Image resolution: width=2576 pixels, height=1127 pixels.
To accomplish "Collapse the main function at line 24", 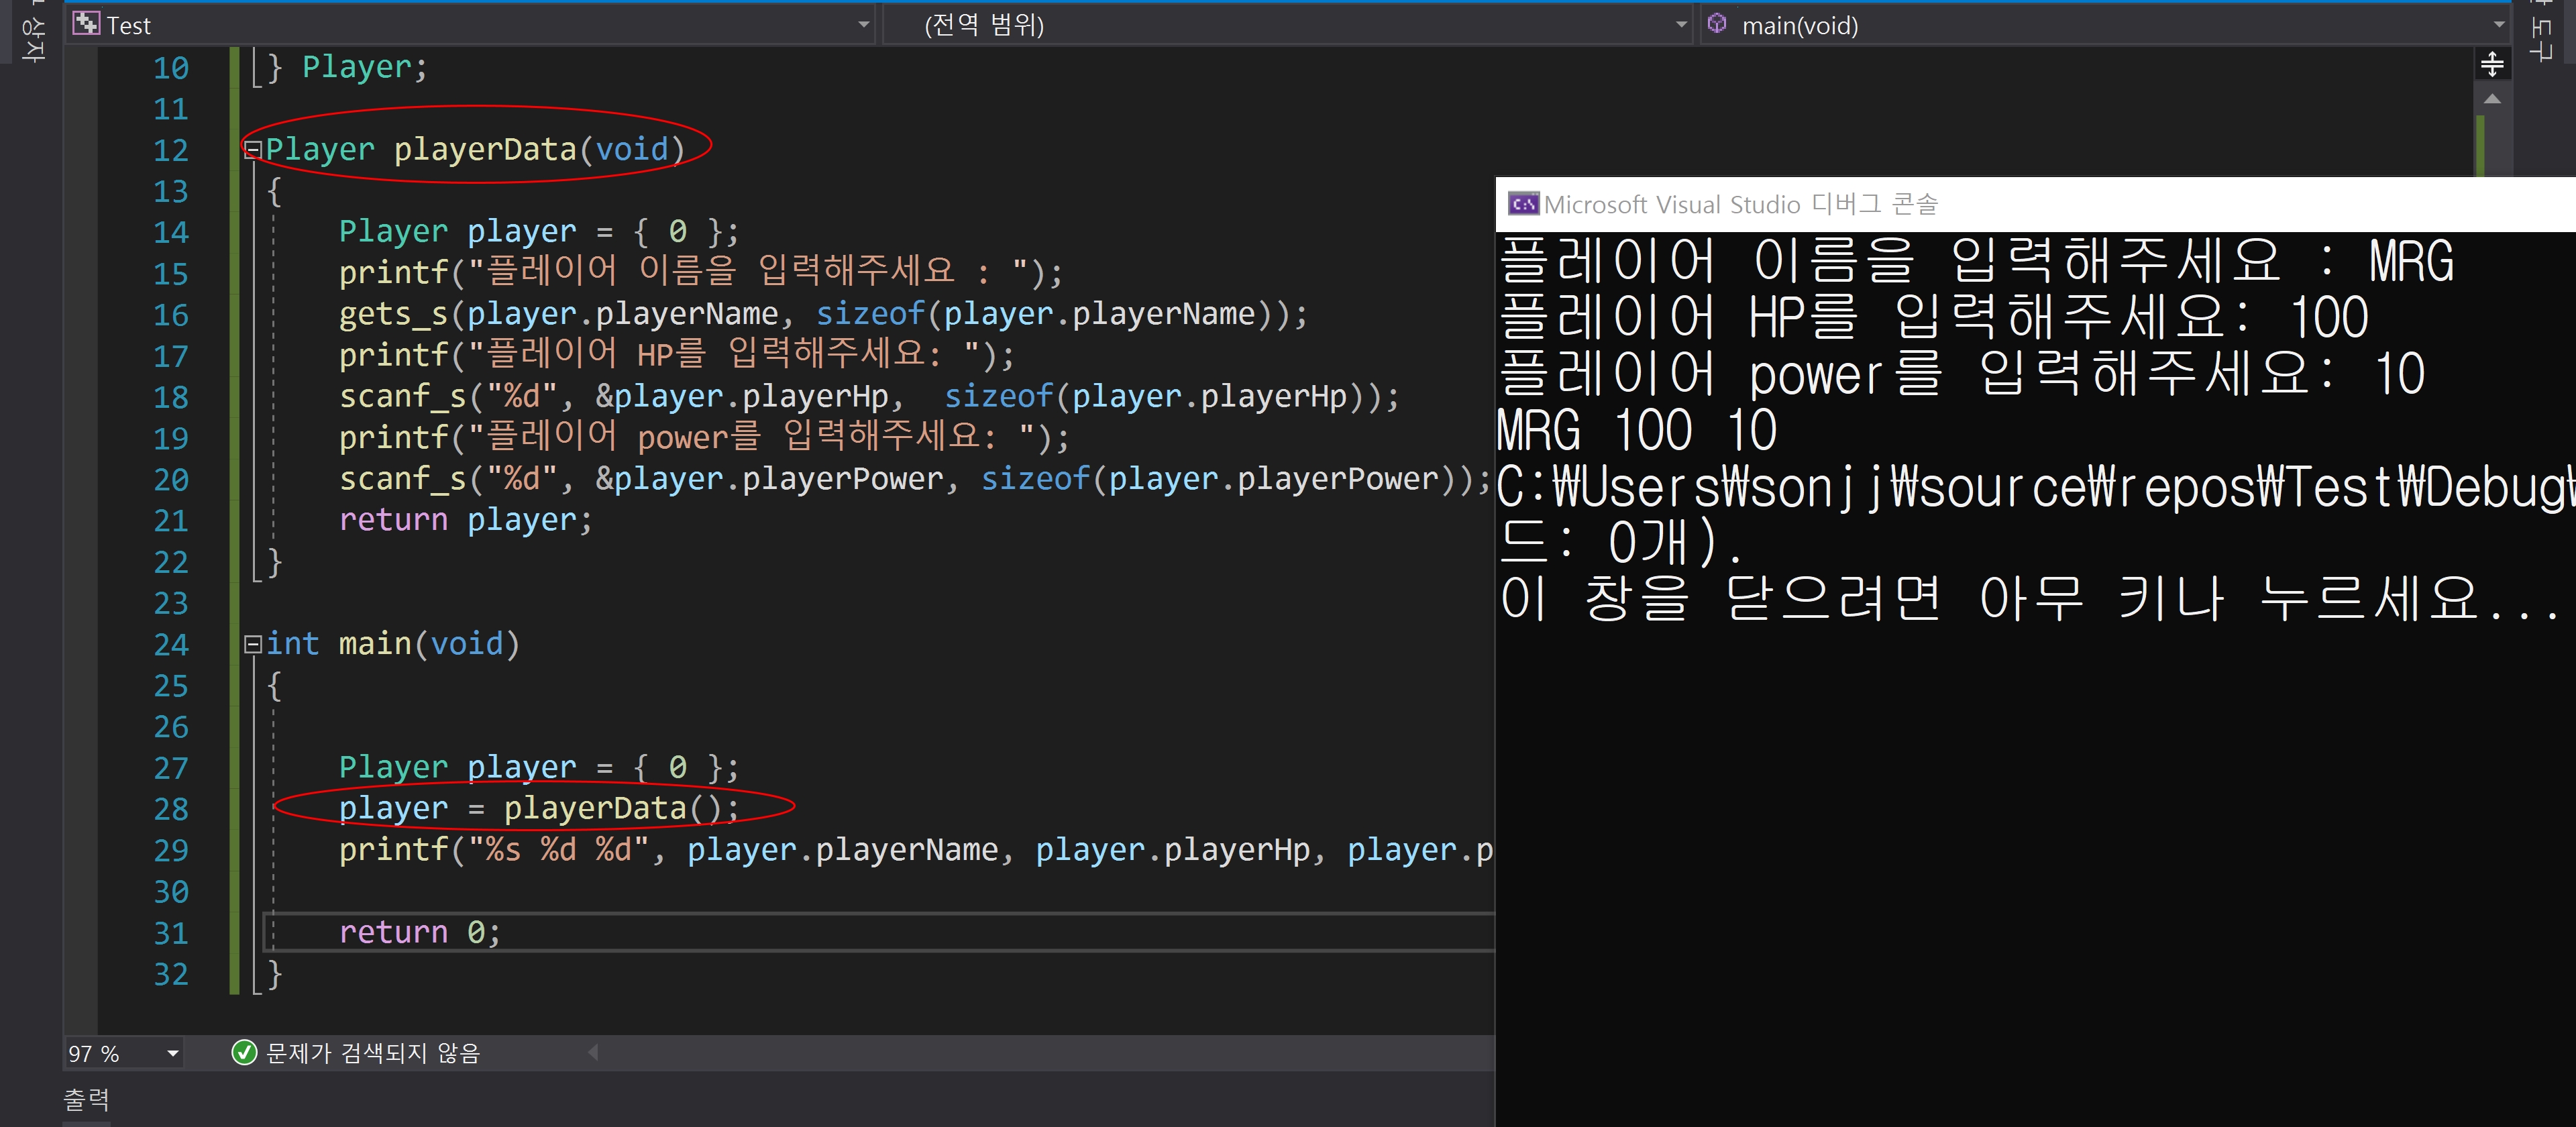I will (x=253, y=644).
